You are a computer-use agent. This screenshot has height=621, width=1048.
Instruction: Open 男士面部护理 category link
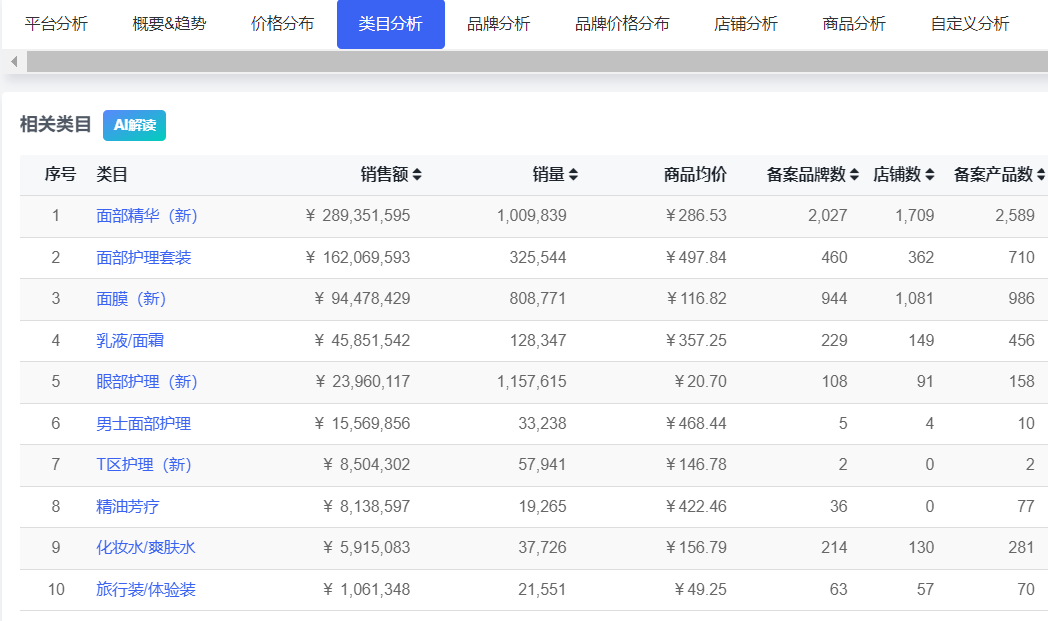click(x=143, y=424)
